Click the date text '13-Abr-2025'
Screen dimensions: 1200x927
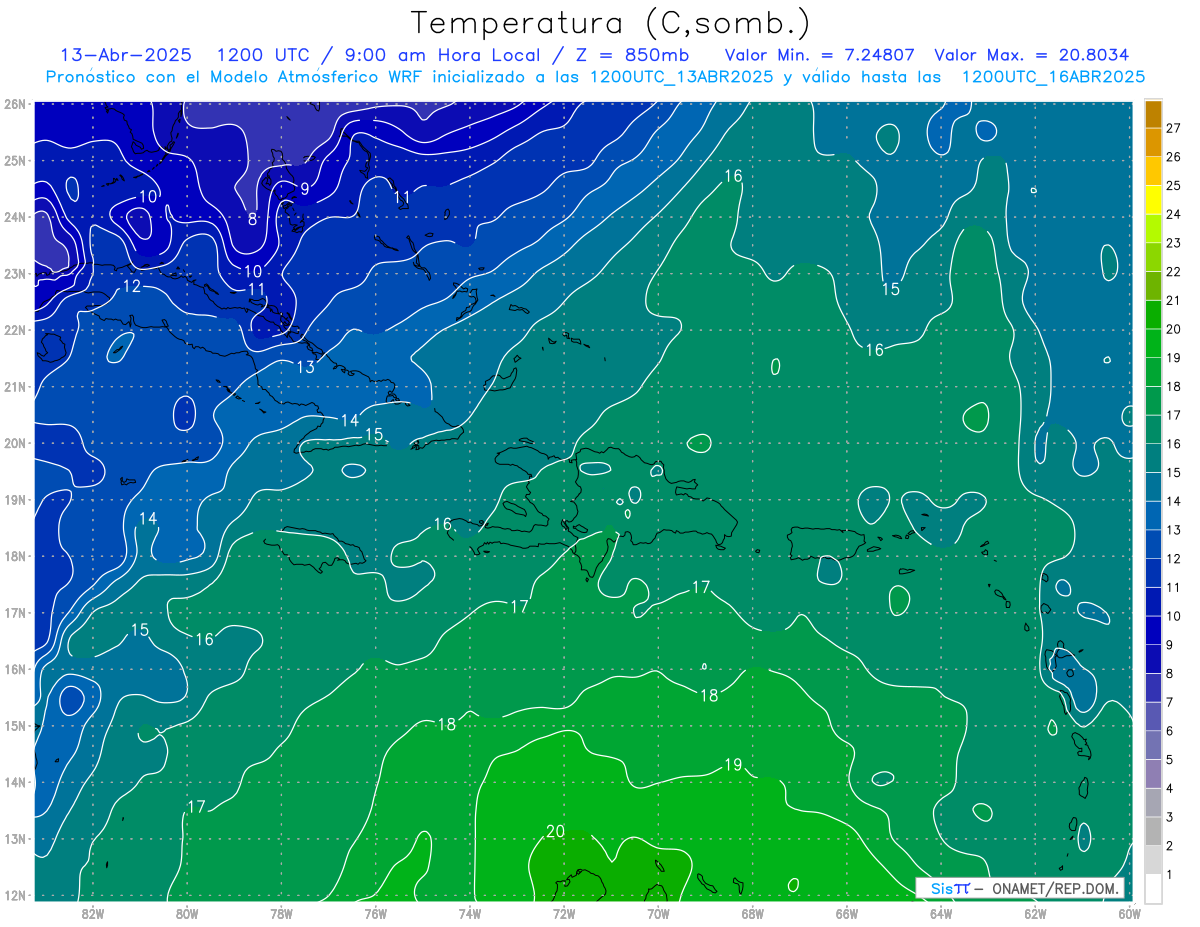click(128, 55)
